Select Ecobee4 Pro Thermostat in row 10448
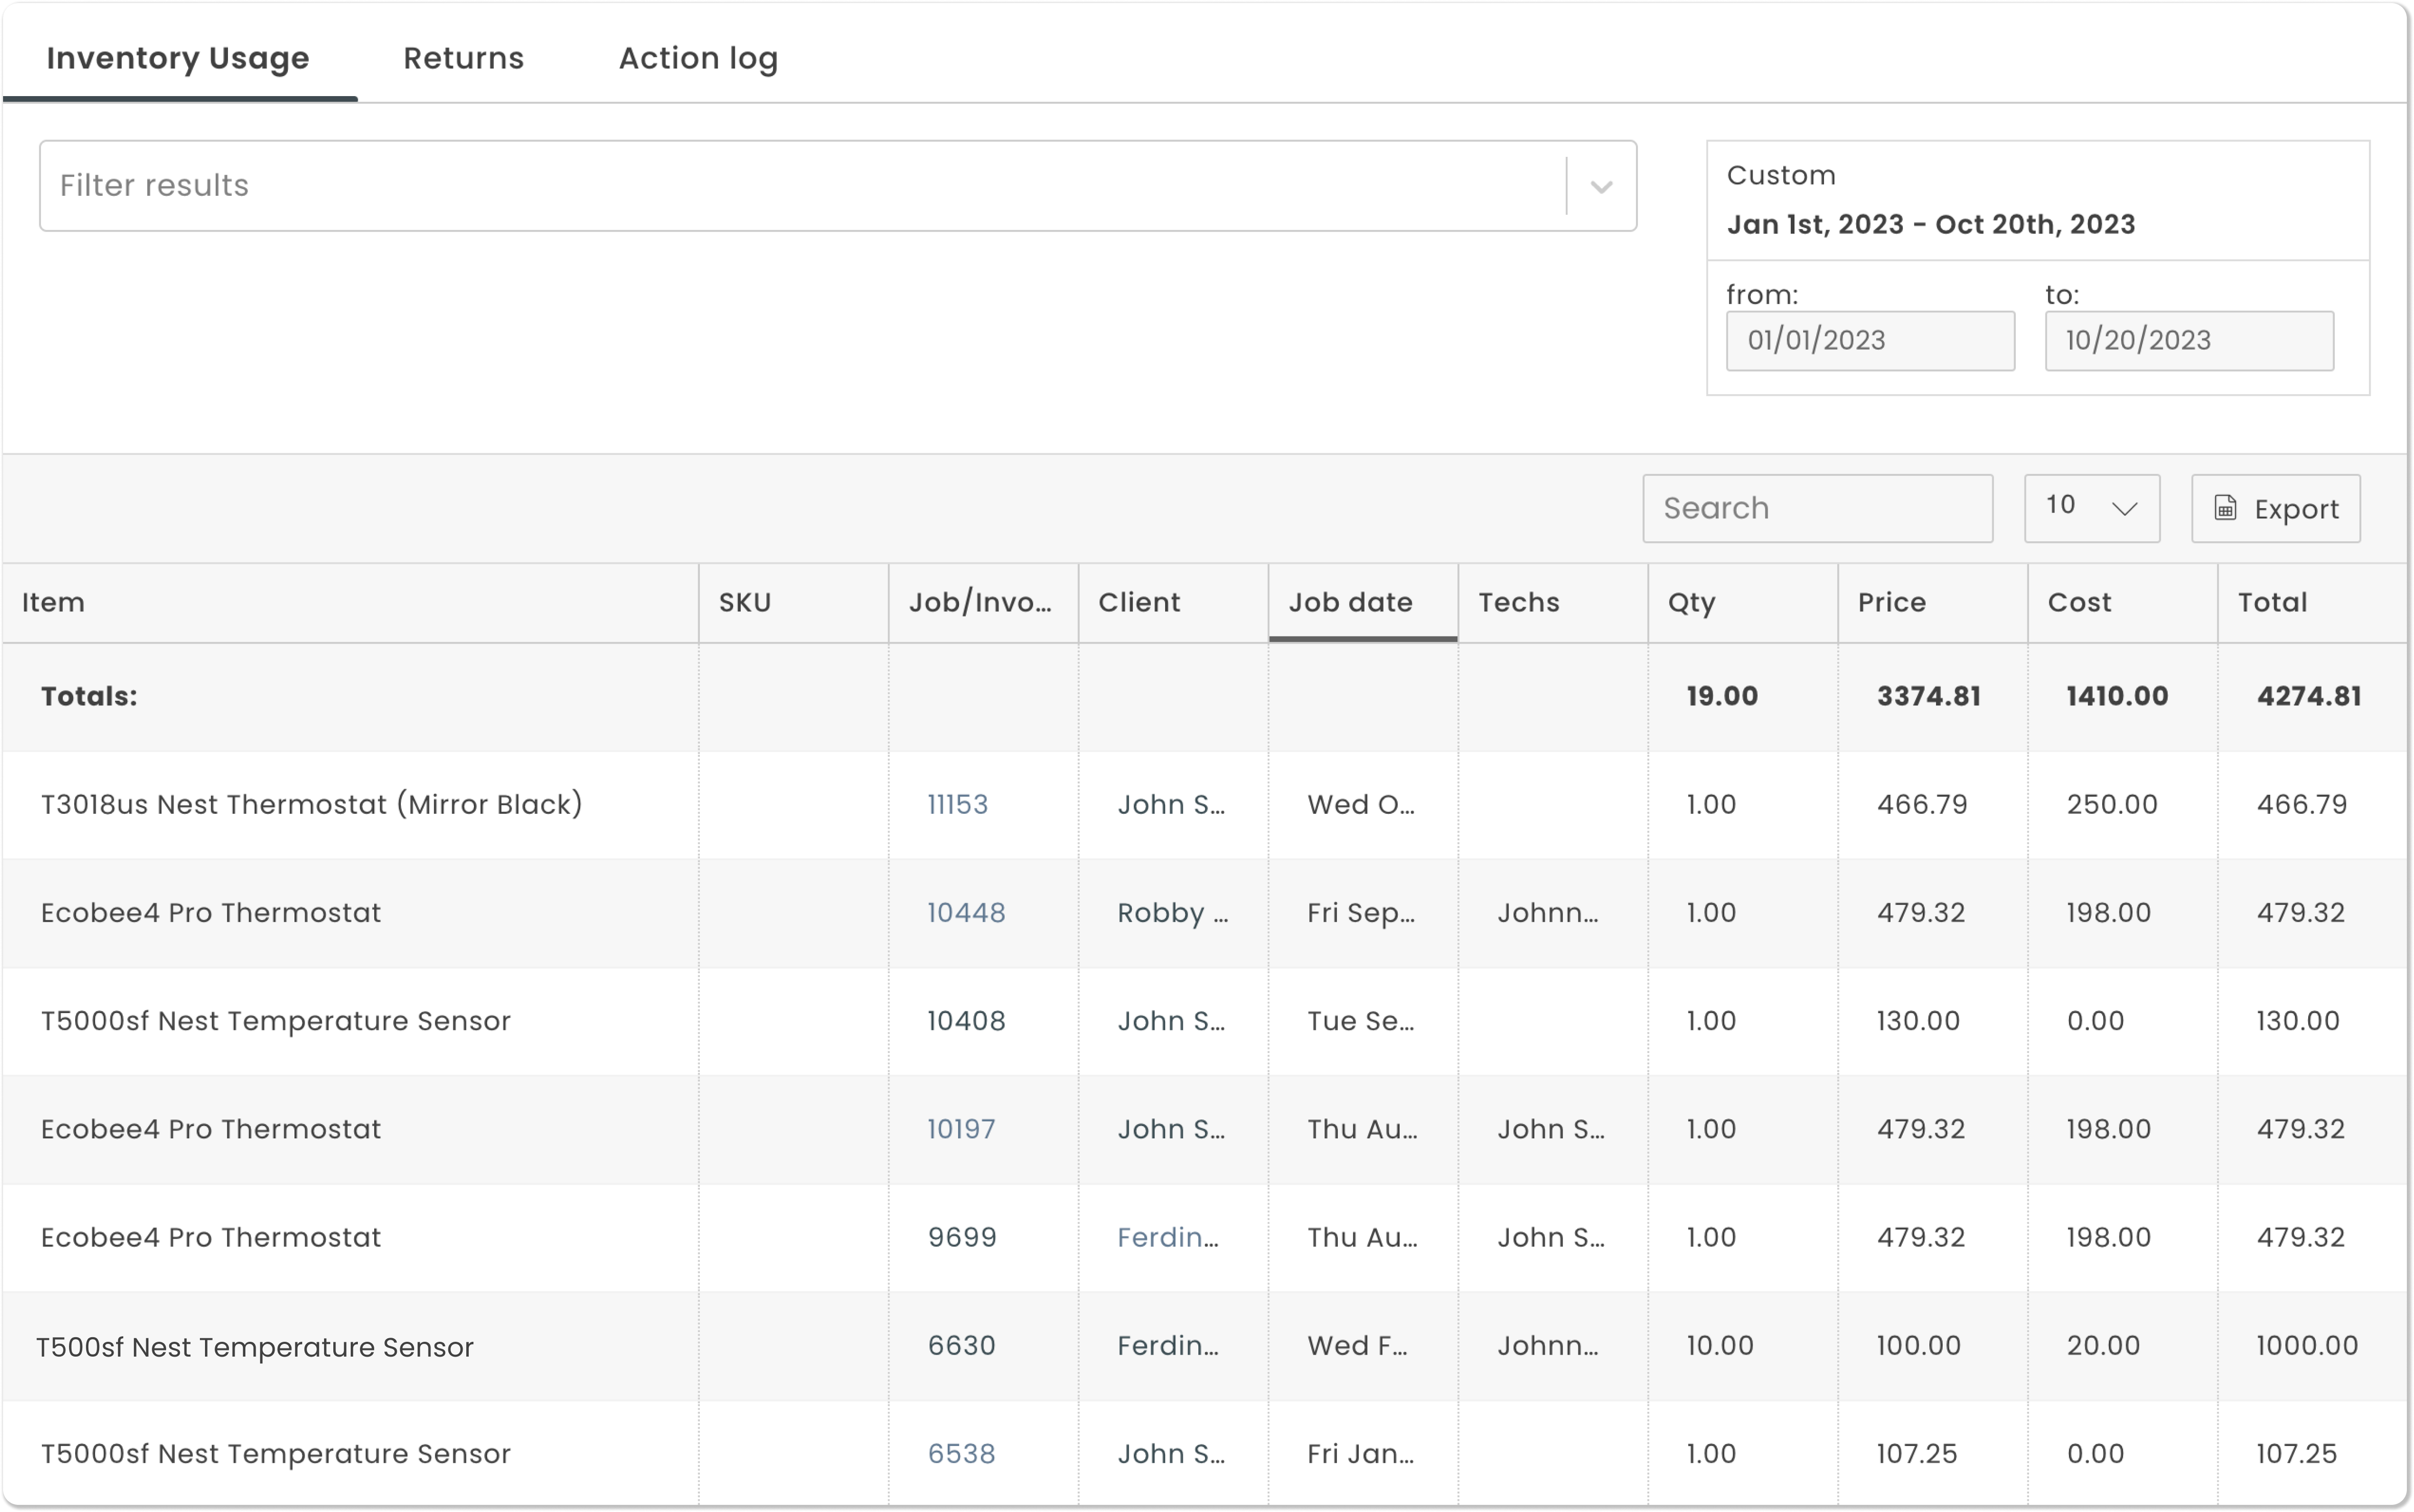Screen dimensions: 2414x1512 (x=211, y=913)
